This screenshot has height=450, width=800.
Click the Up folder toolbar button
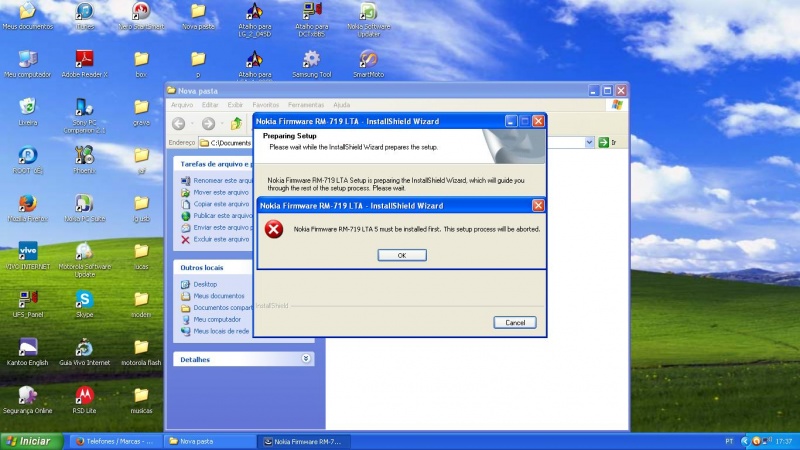click(x=236, y=123)
